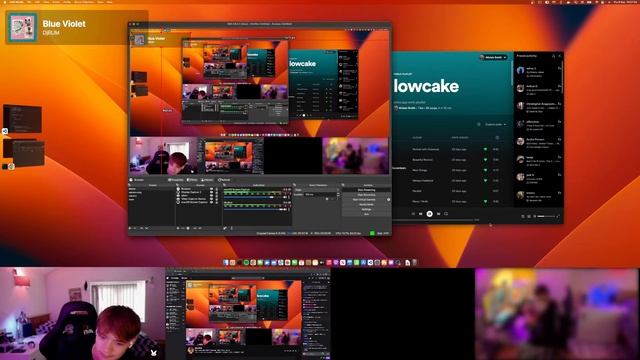Click Spotify volume speaker icon
The height and width of the screenshot is (360, 640).
(x=535, y=216)
